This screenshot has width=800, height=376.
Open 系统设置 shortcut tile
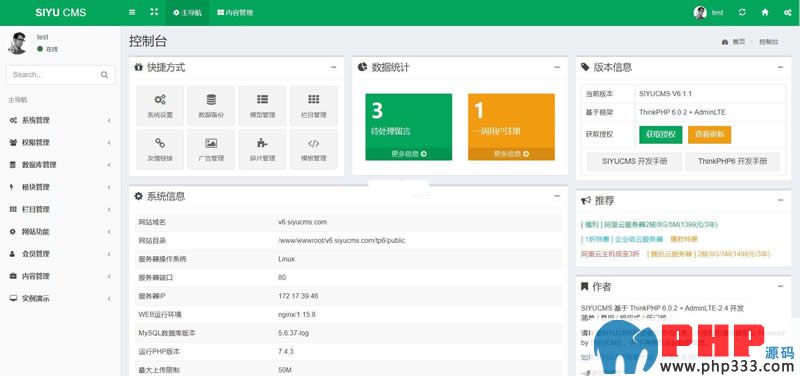click(x=160, y=106)
